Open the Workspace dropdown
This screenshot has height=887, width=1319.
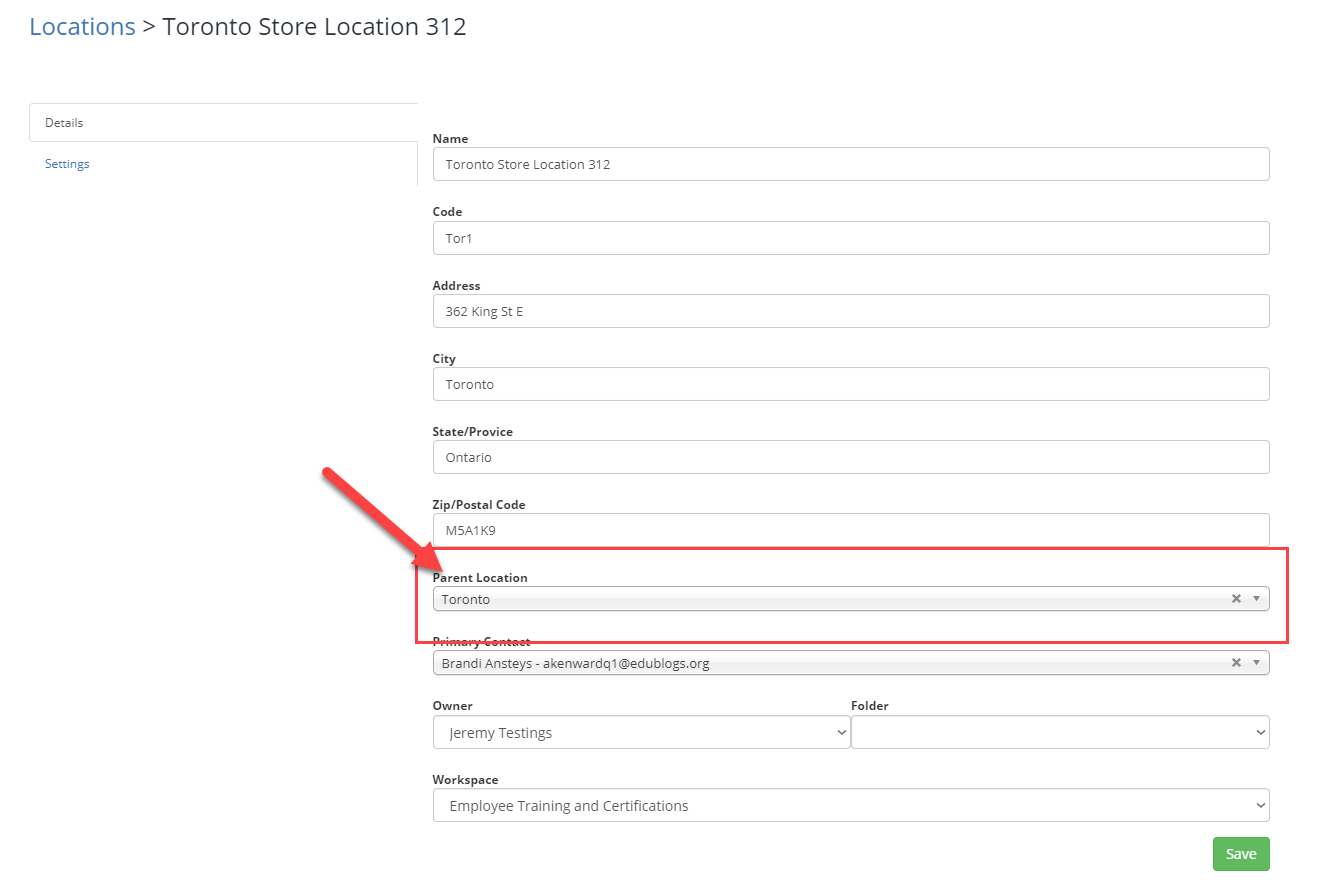851,805
